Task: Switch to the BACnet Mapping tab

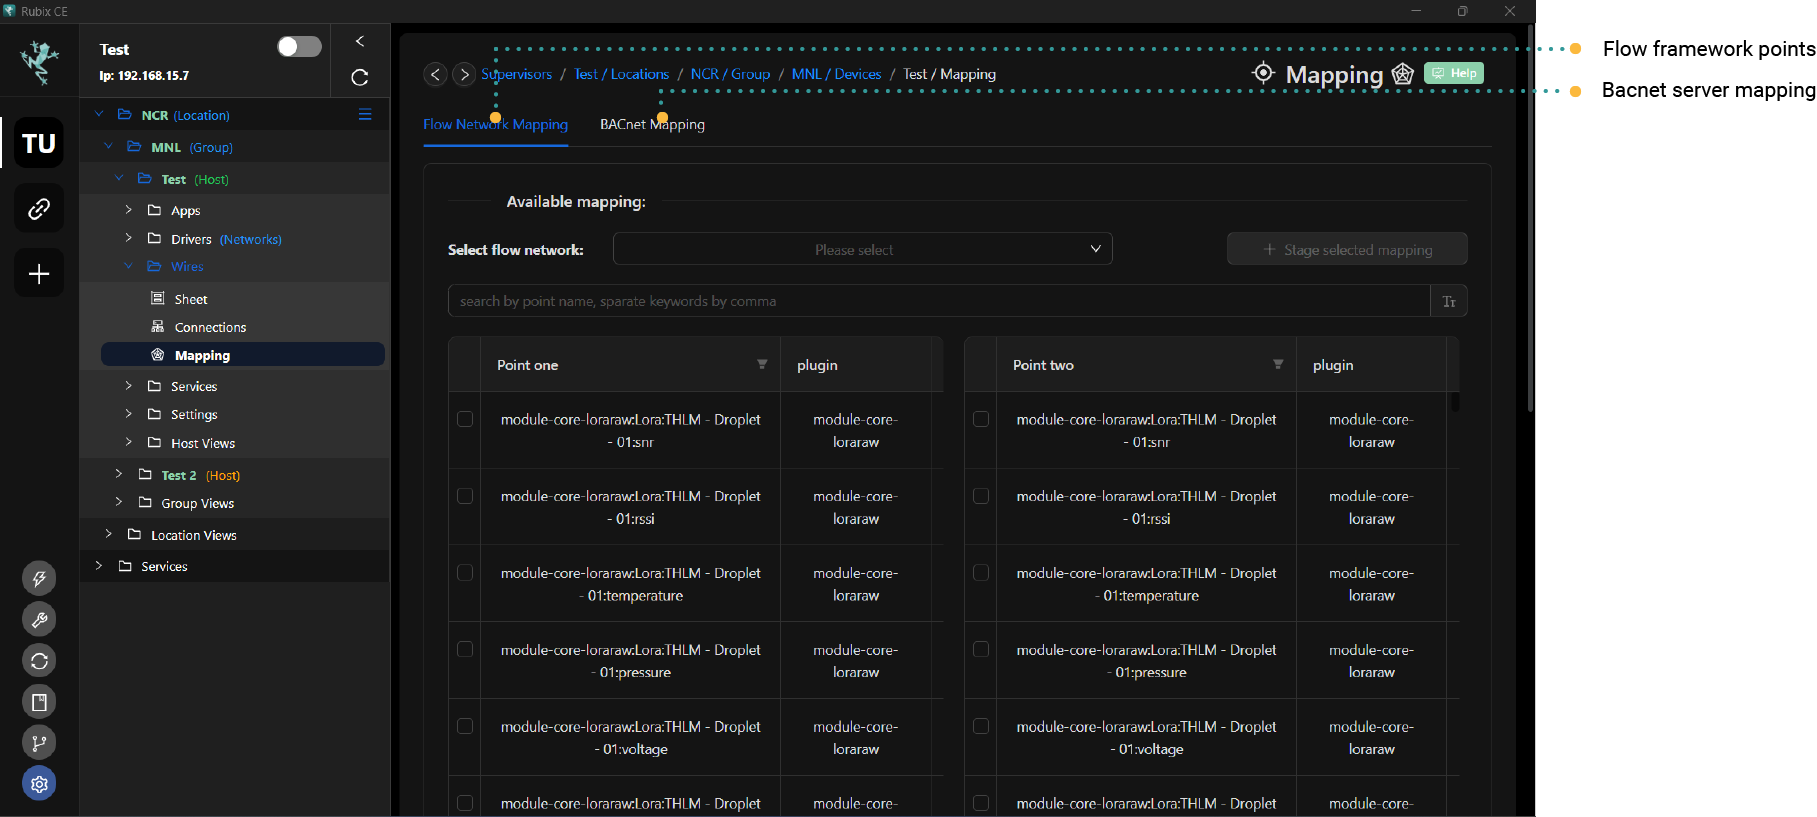Action: tap(652, 124)
